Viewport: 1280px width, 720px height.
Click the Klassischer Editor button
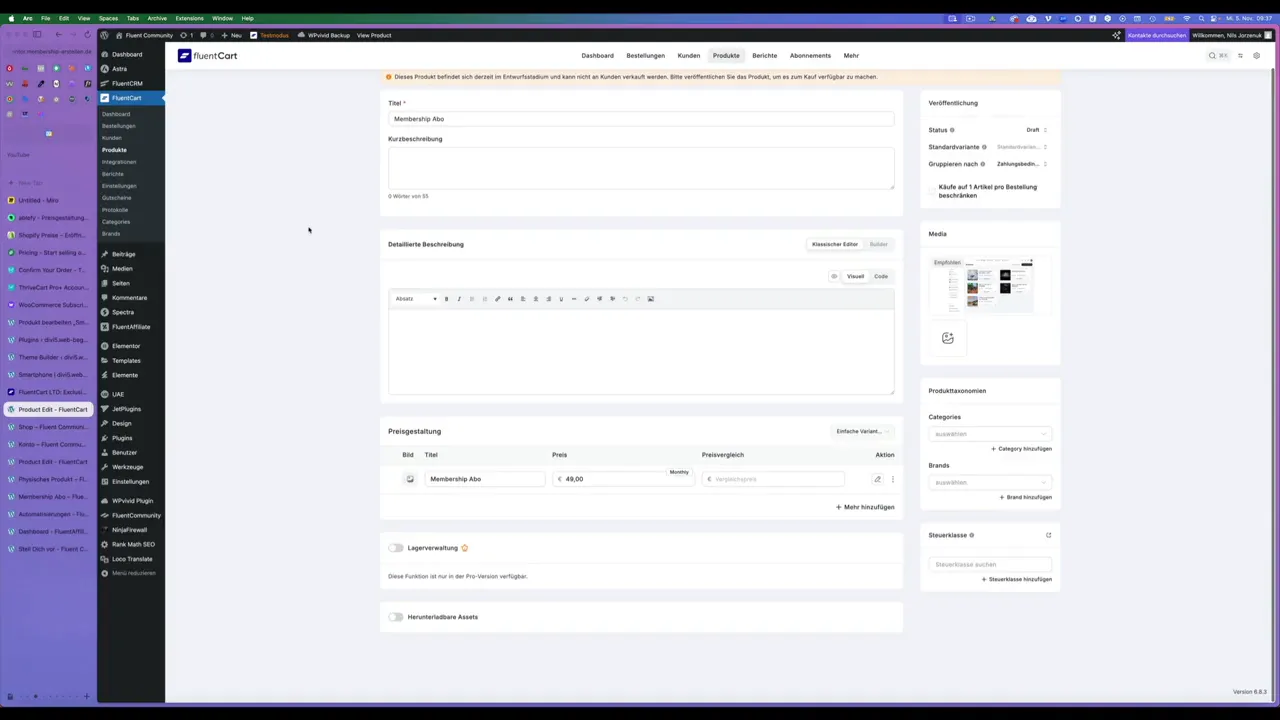click(x=834, y=244)
